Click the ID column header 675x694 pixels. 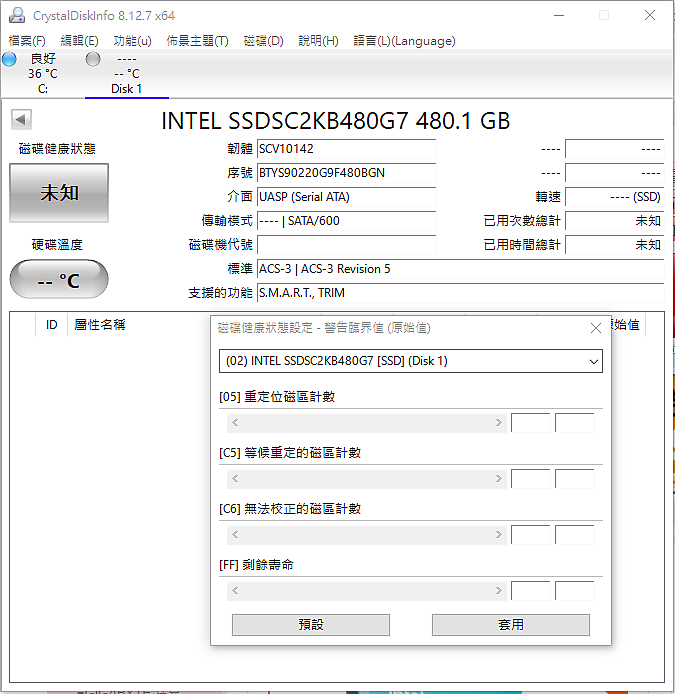(x=51, y=325)
